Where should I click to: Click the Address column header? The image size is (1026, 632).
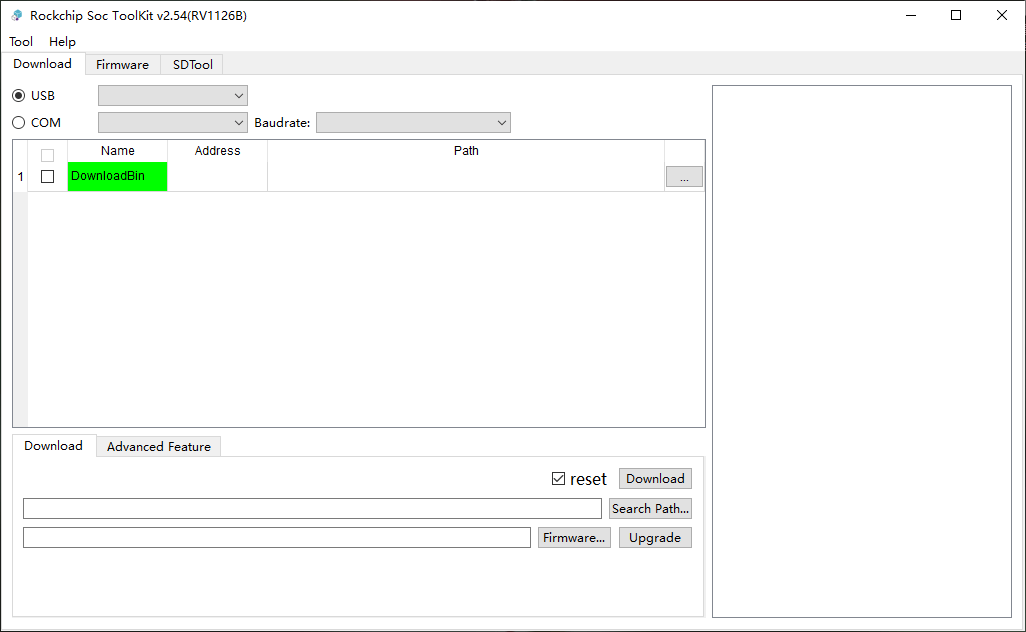[x=217, y=150]
